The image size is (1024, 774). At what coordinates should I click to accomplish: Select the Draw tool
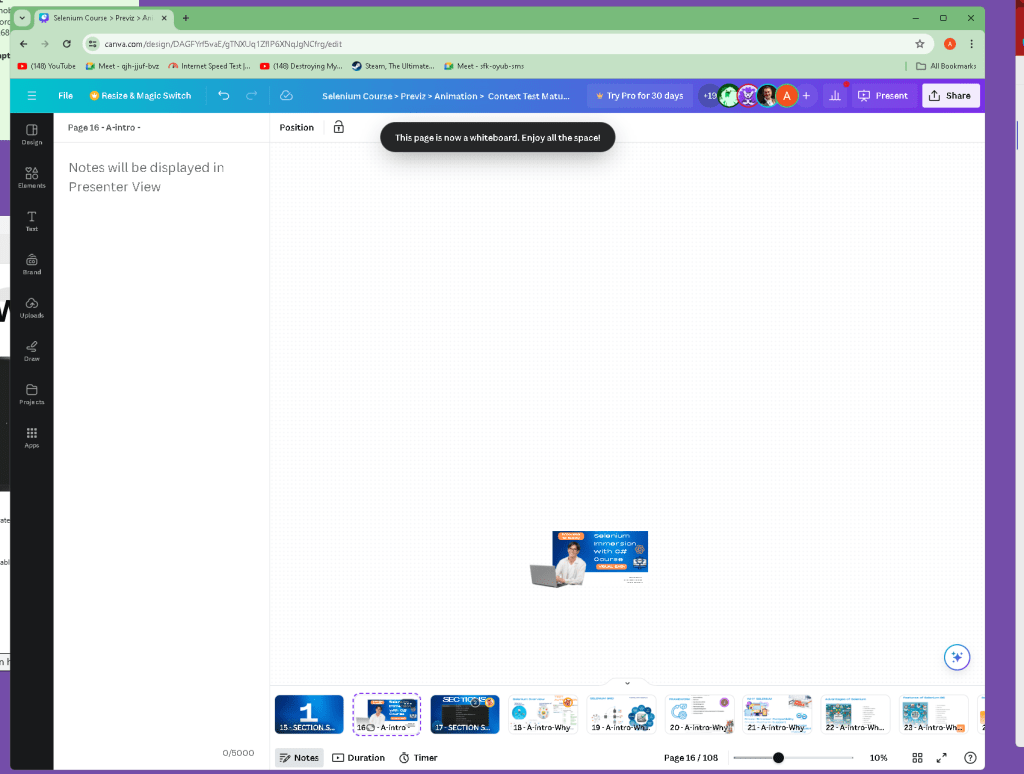tap(31, 351)
